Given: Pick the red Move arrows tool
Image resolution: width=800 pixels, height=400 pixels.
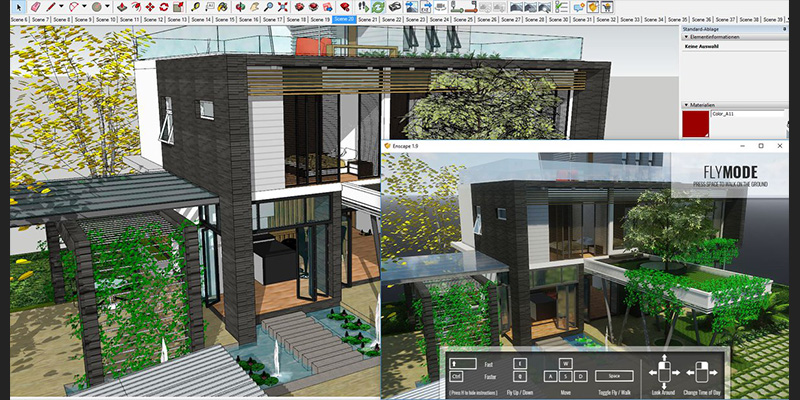Looking at the screenshot, I should pyautogui.click(x=150, y=7).
